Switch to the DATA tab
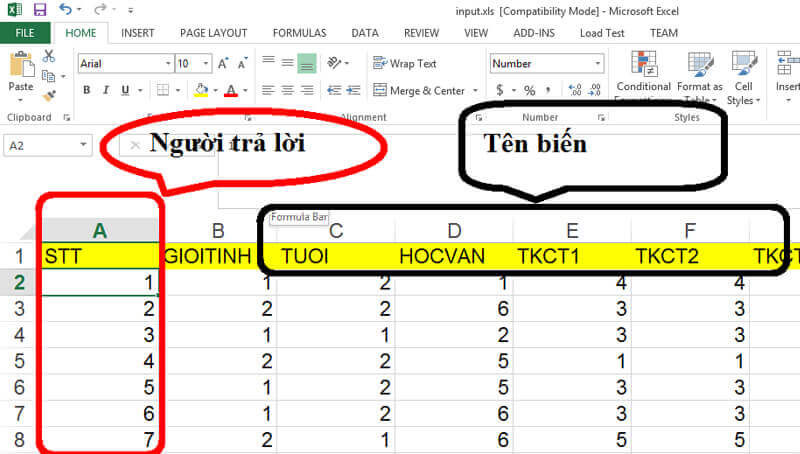 coord(365,33)
